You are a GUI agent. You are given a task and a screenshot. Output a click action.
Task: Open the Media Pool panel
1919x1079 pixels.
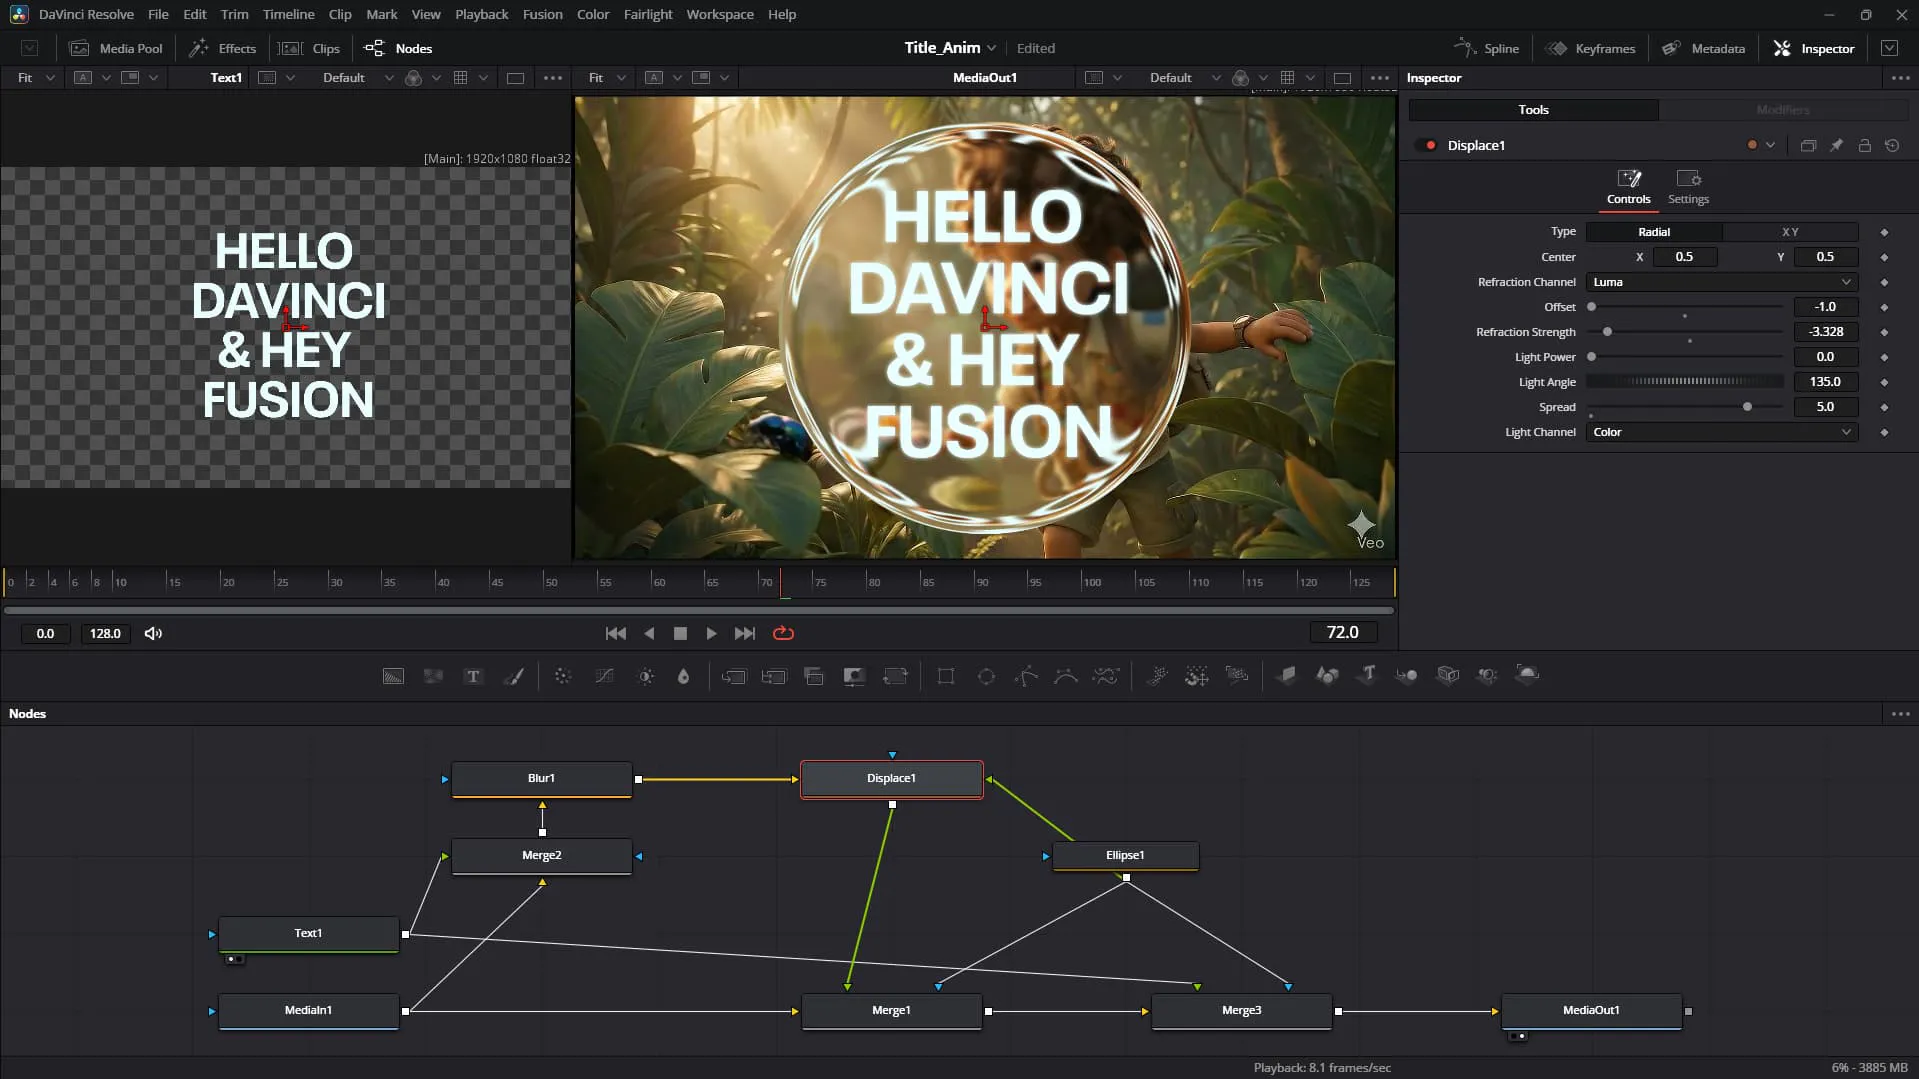point(116,48)
